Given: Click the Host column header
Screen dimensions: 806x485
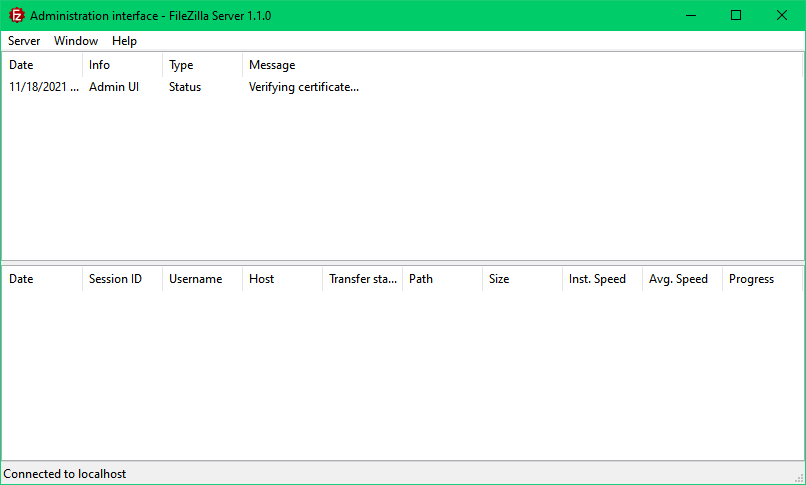Looking at the screenshot, I should (x=281, y=279).
